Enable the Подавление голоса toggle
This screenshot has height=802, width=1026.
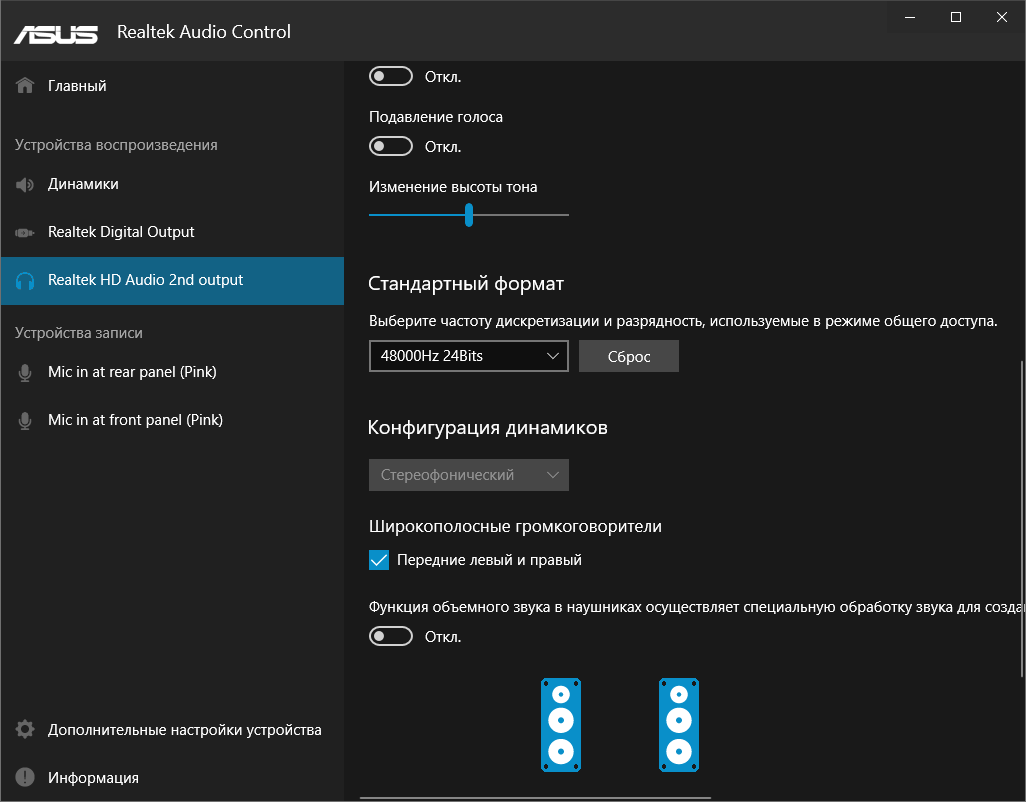coord(391,147)
